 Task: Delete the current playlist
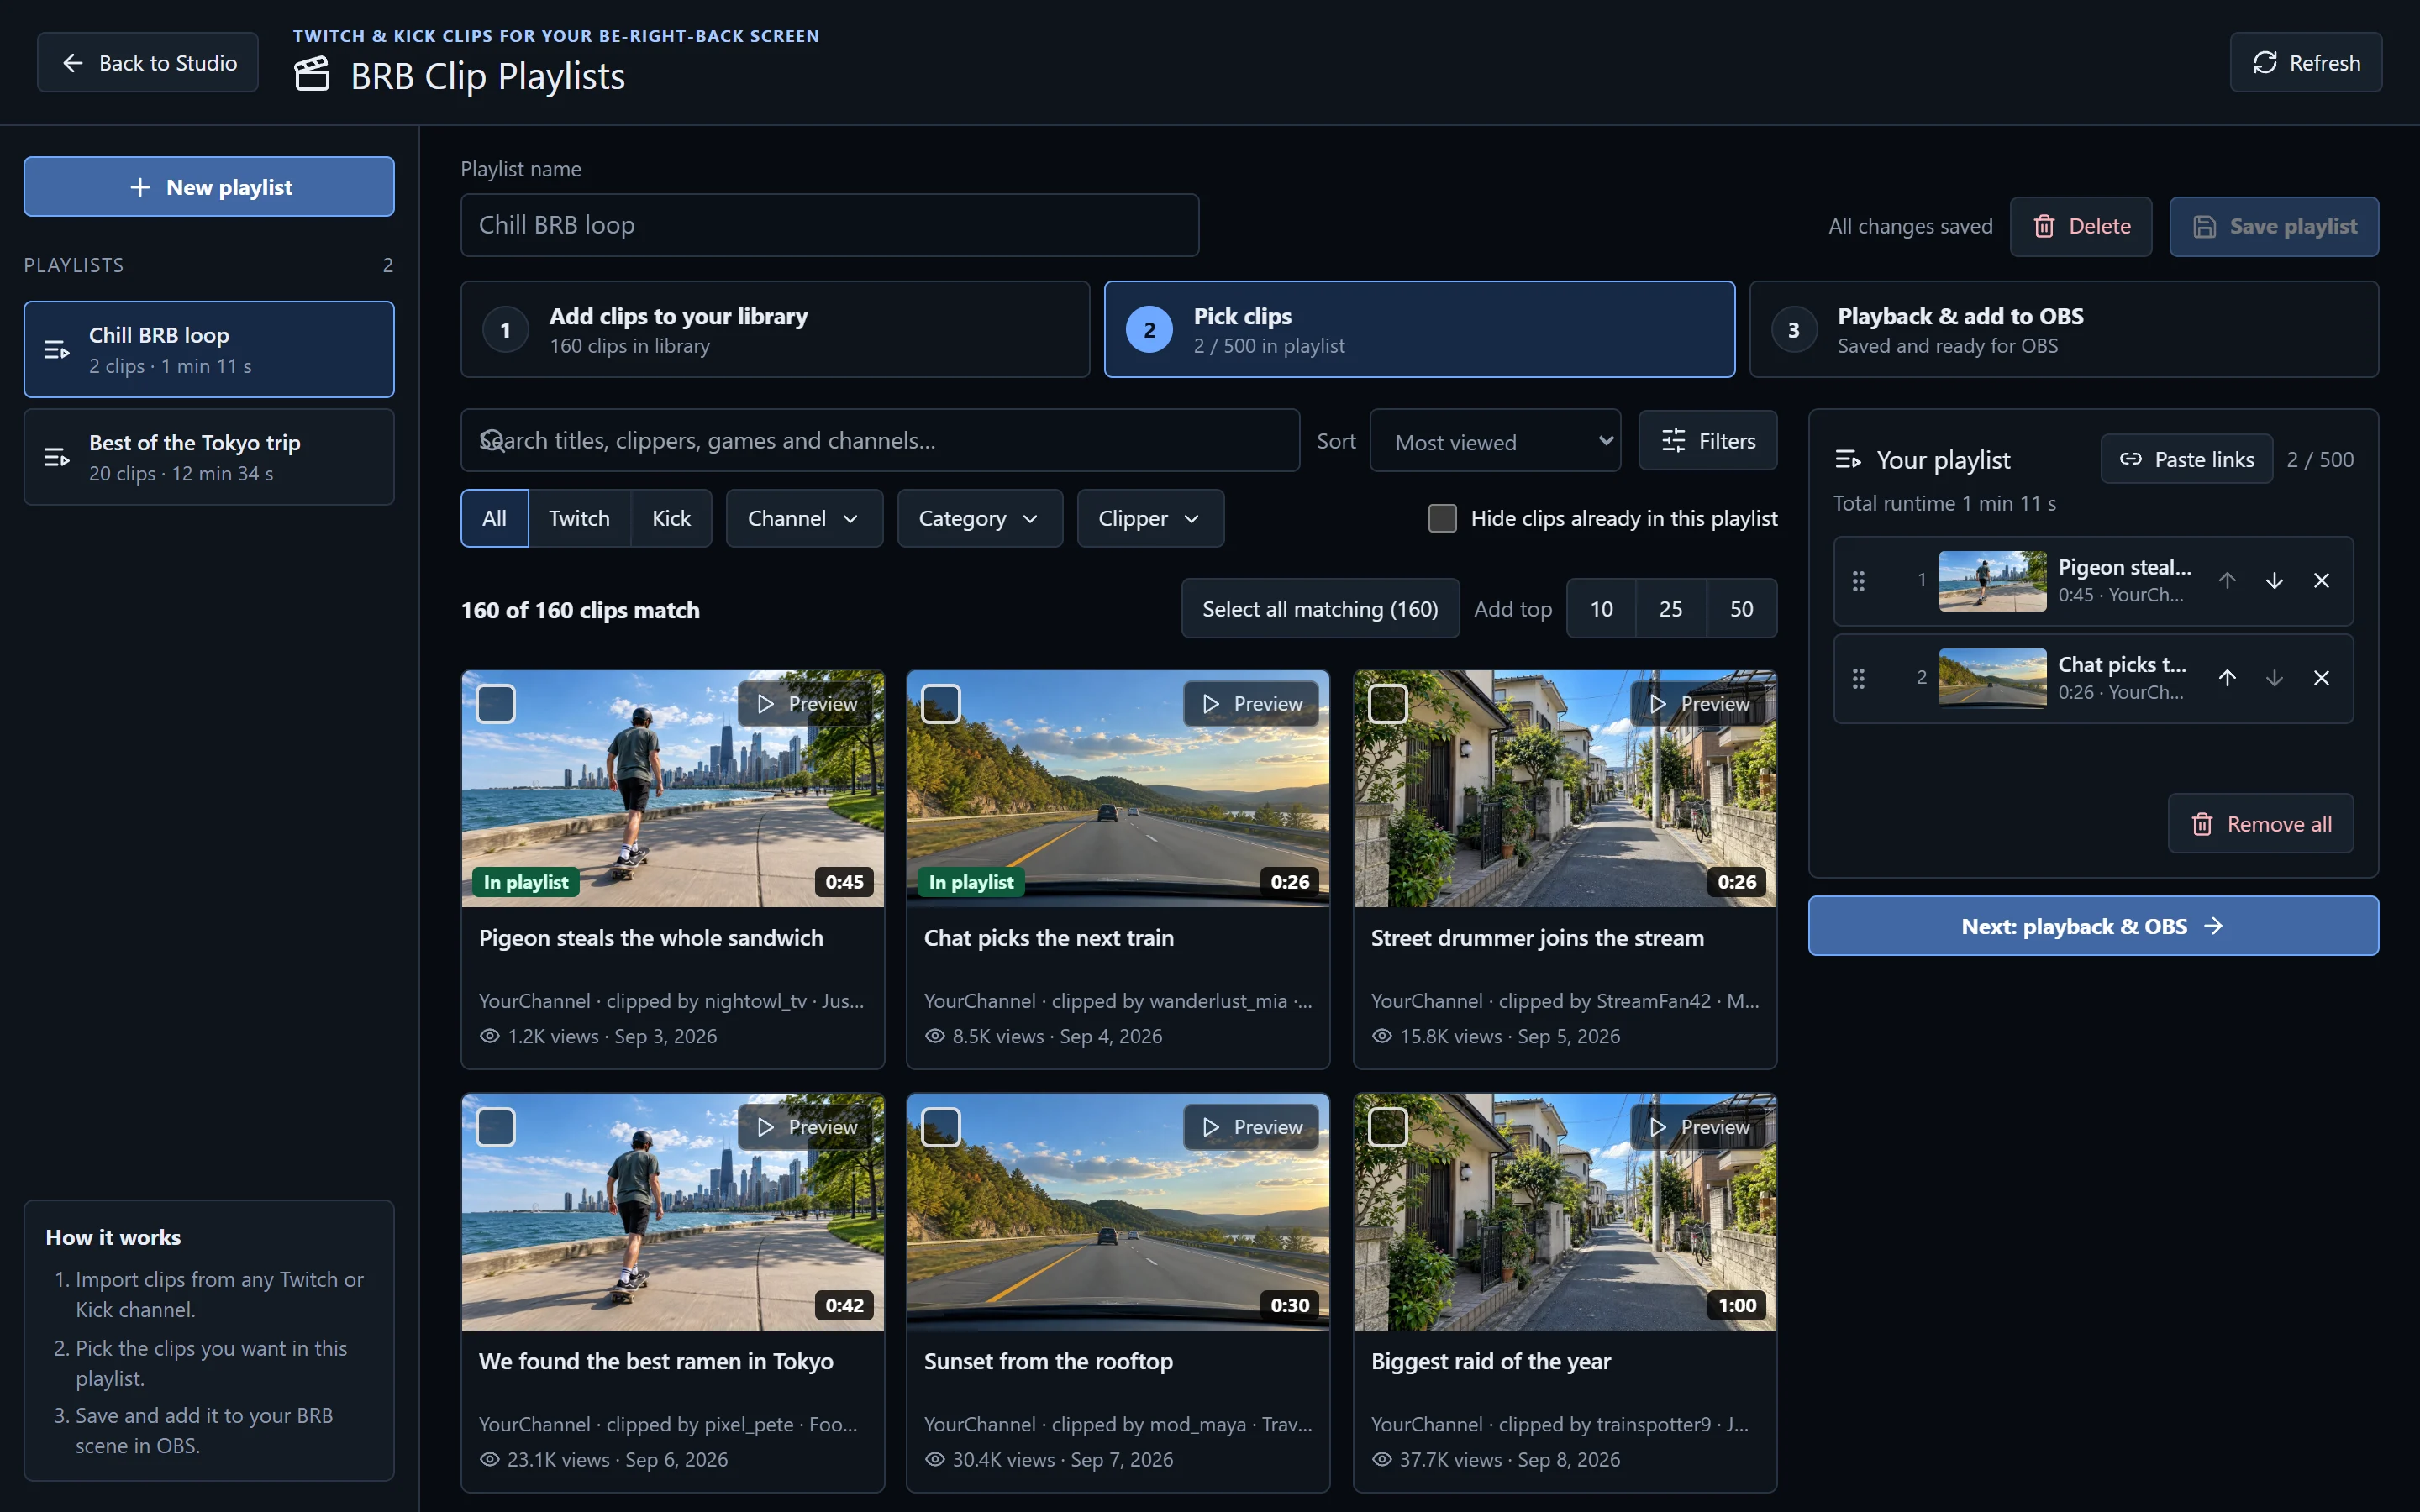(x=2080, y=226)
